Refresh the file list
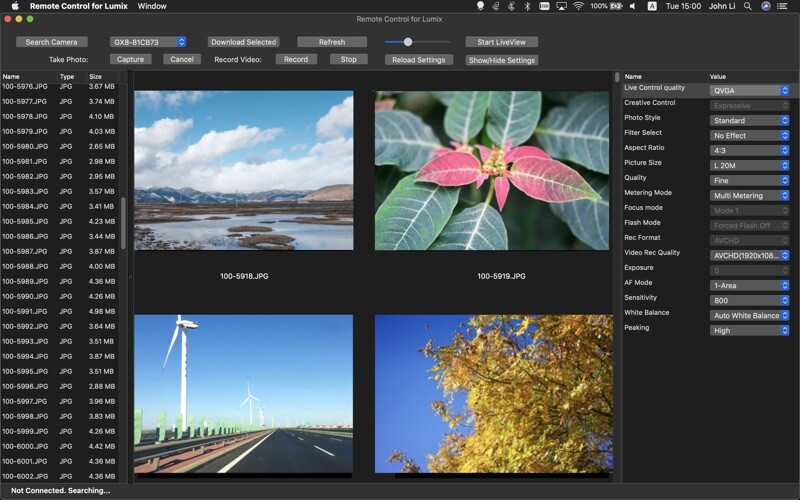Image resolution: width=800 pixels, height=500 pixels. coord(332,42)
